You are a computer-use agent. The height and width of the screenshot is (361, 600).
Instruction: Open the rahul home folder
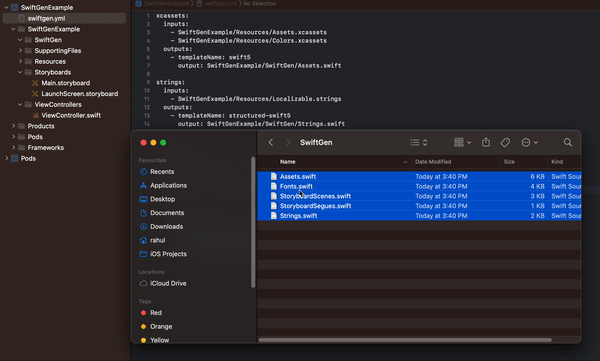pyautogui.click(x=153, y=240)
